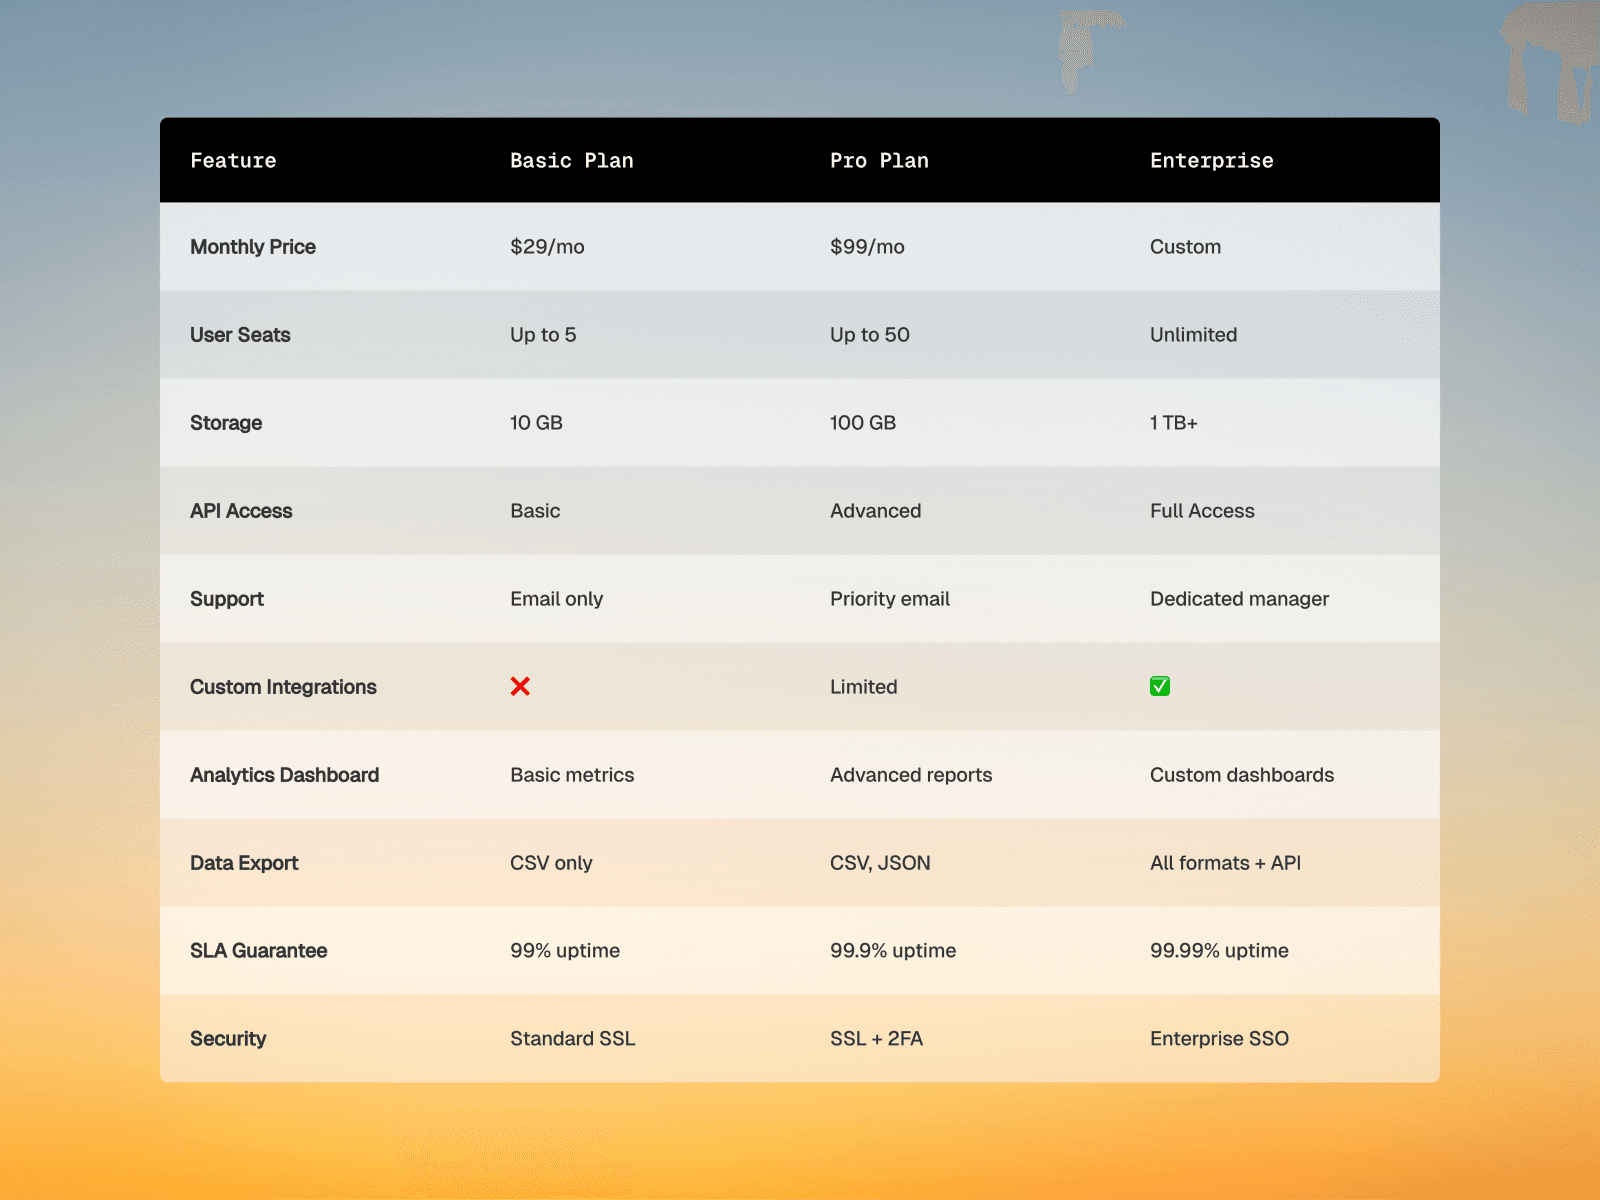Choose the "Basic metrics" cell

[572, 775]
